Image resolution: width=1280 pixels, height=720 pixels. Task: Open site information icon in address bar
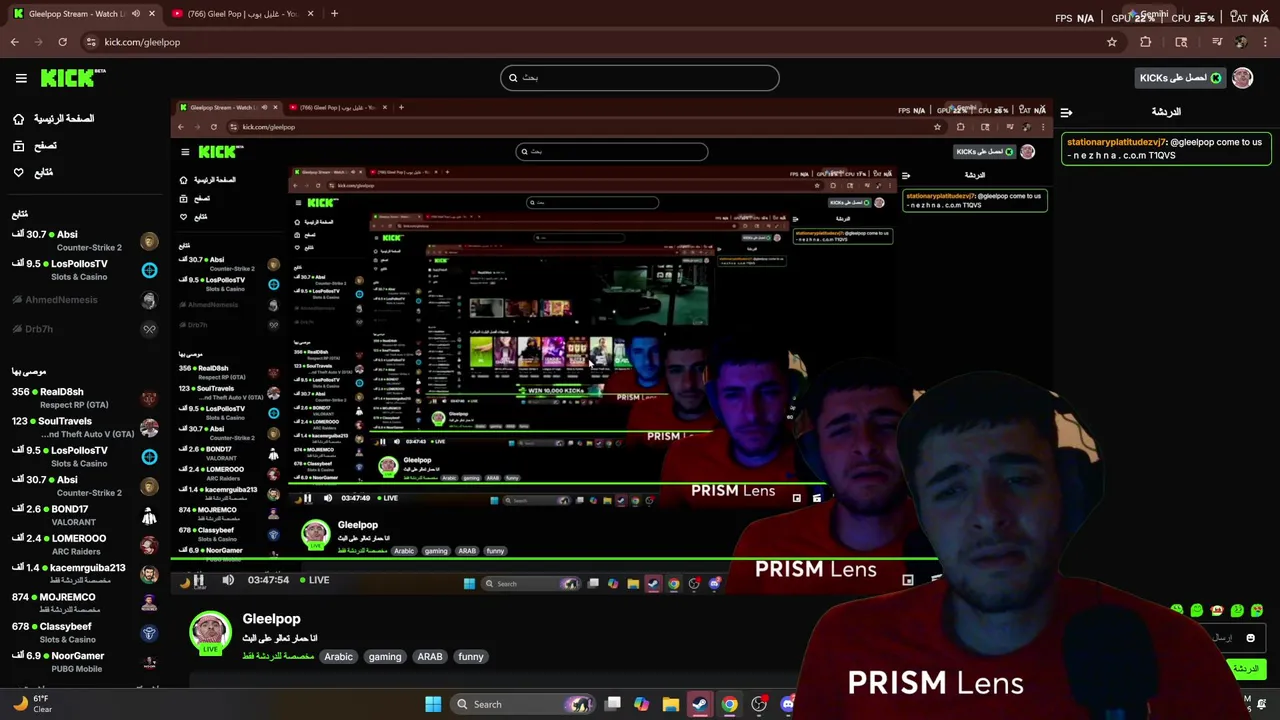(x=91, y=42)
